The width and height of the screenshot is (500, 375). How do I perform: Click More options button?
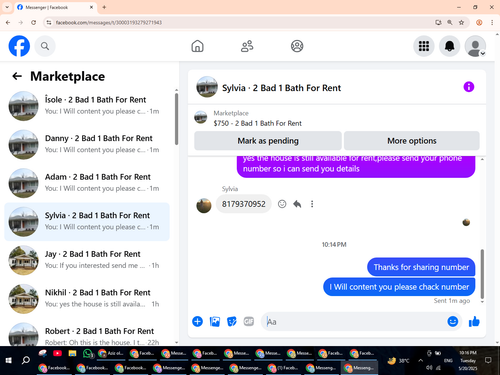412,141
